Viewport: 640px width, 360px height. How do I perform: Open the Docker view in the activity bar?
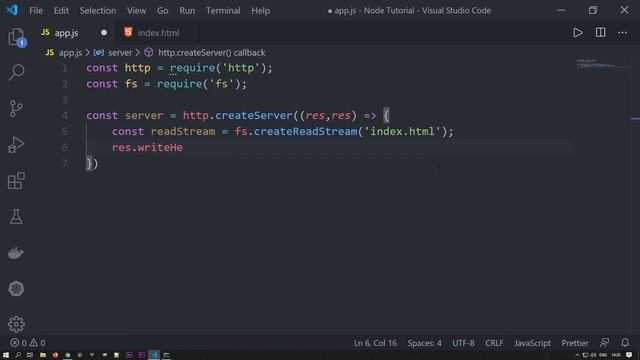pos(16,253)
